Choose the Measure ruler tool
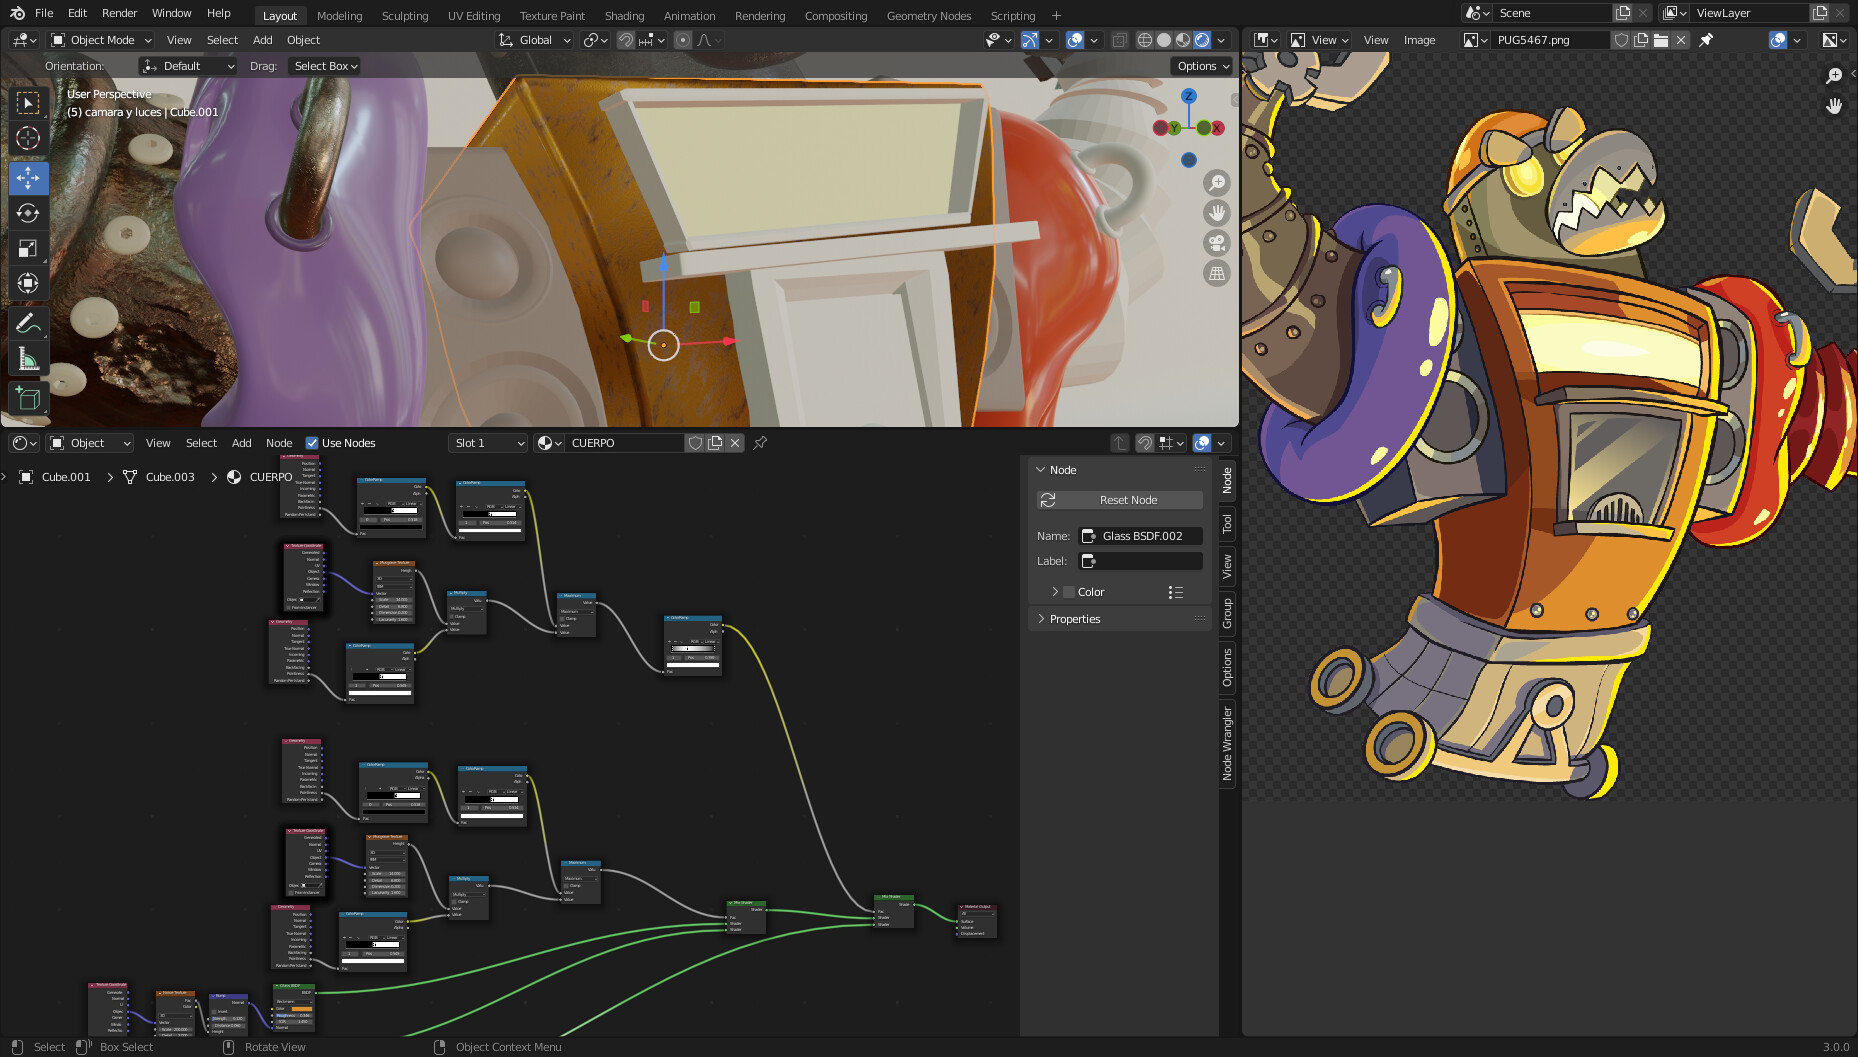The width and height of the screenshot is (1858, 1057). 28,358
